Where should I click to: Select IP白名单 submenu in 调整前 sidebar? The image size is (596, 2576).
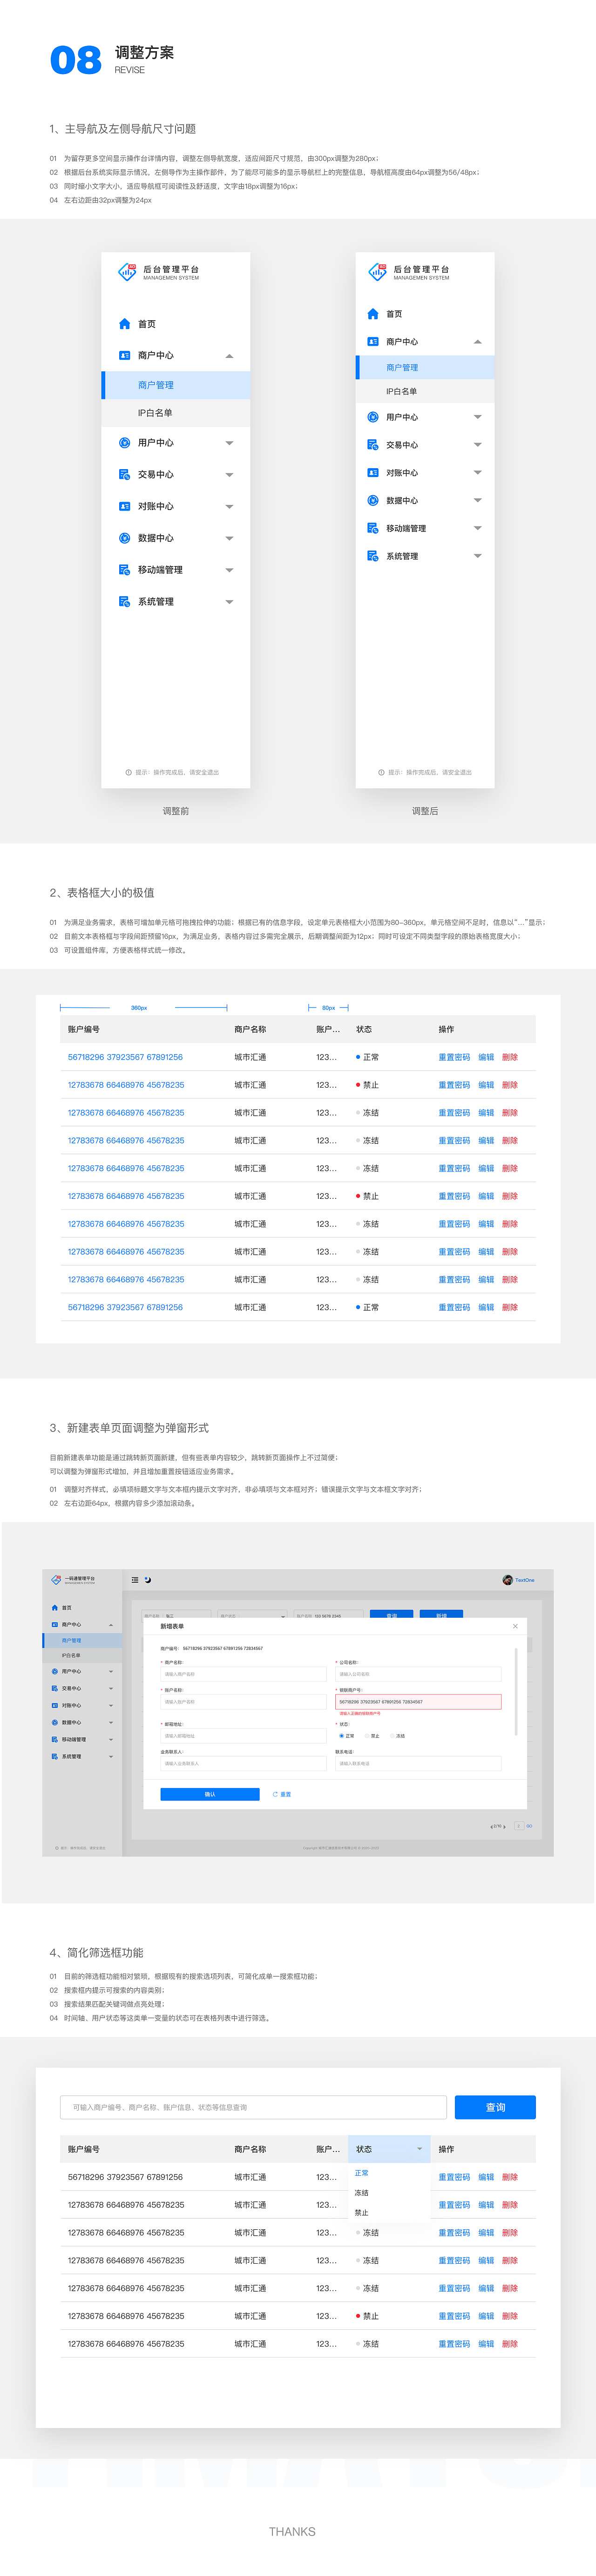click(x=176, y=413)
